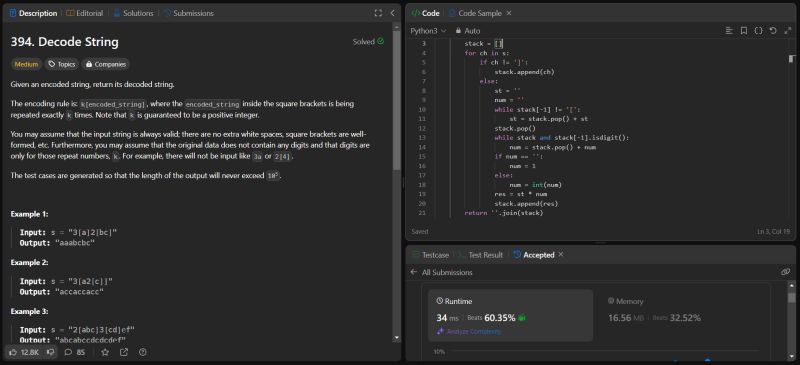Screen dimensions: 800x365
Task: Open the discussion comments (85)
Action: pyautogui.click(x=75, y=352)
